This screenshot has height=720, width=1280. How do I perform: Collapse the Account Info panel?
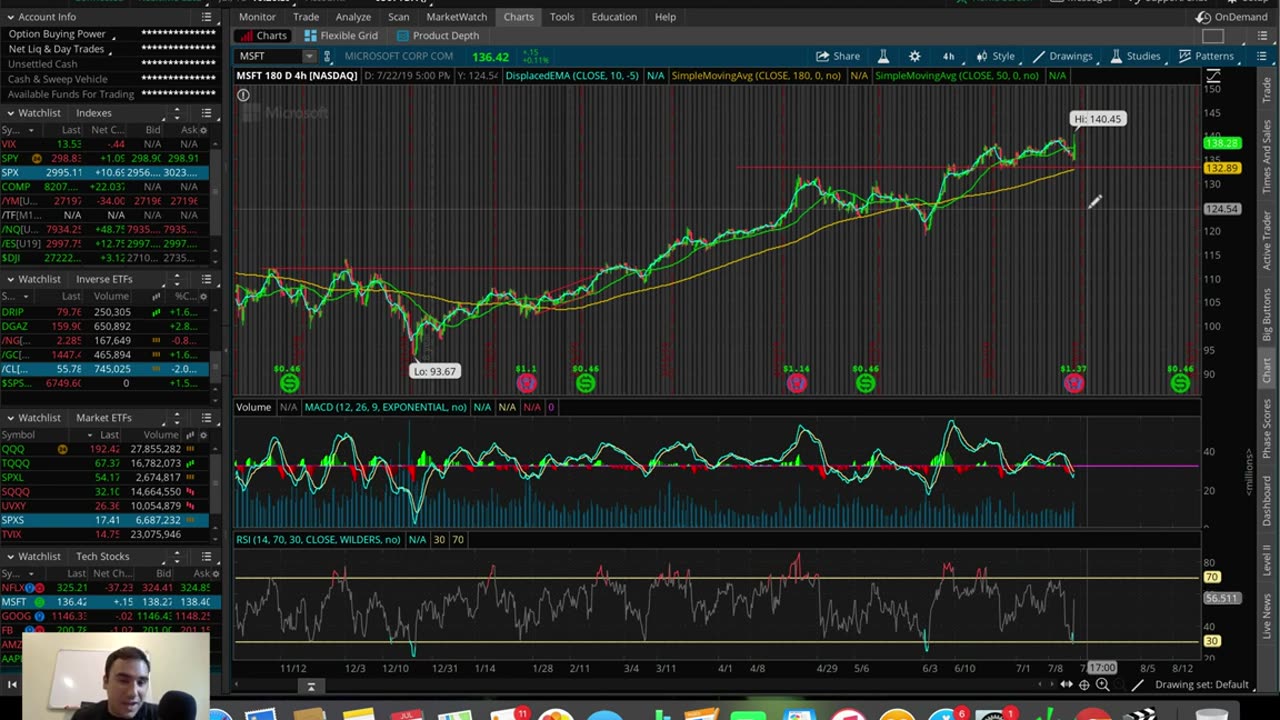point(10,17)
